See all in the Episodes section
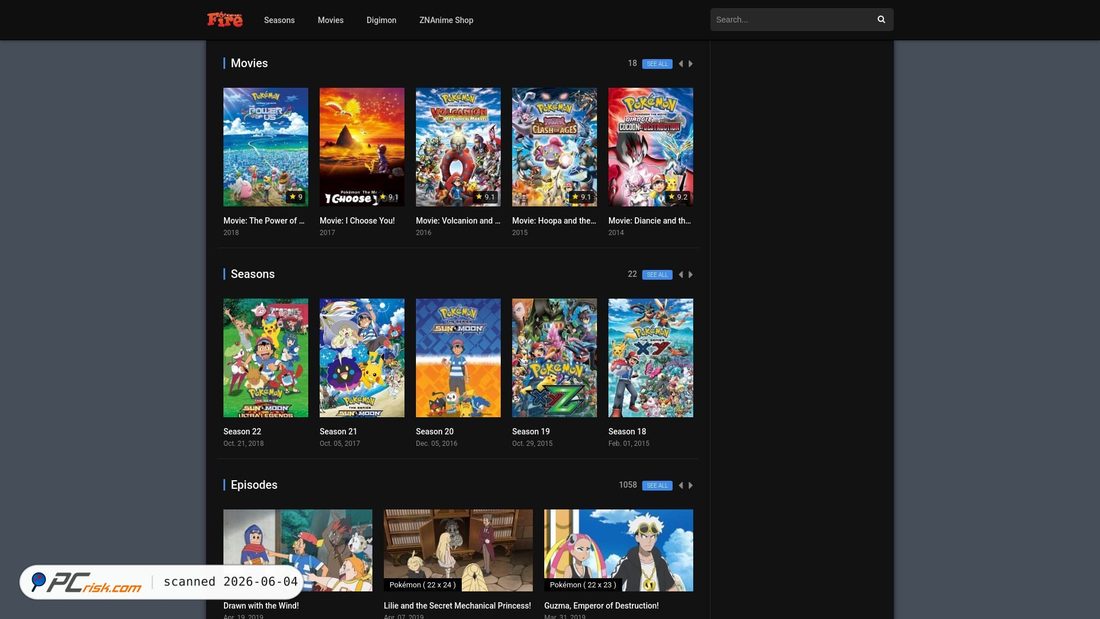This screenshot has width=1100, height=619. coord(657,486)
